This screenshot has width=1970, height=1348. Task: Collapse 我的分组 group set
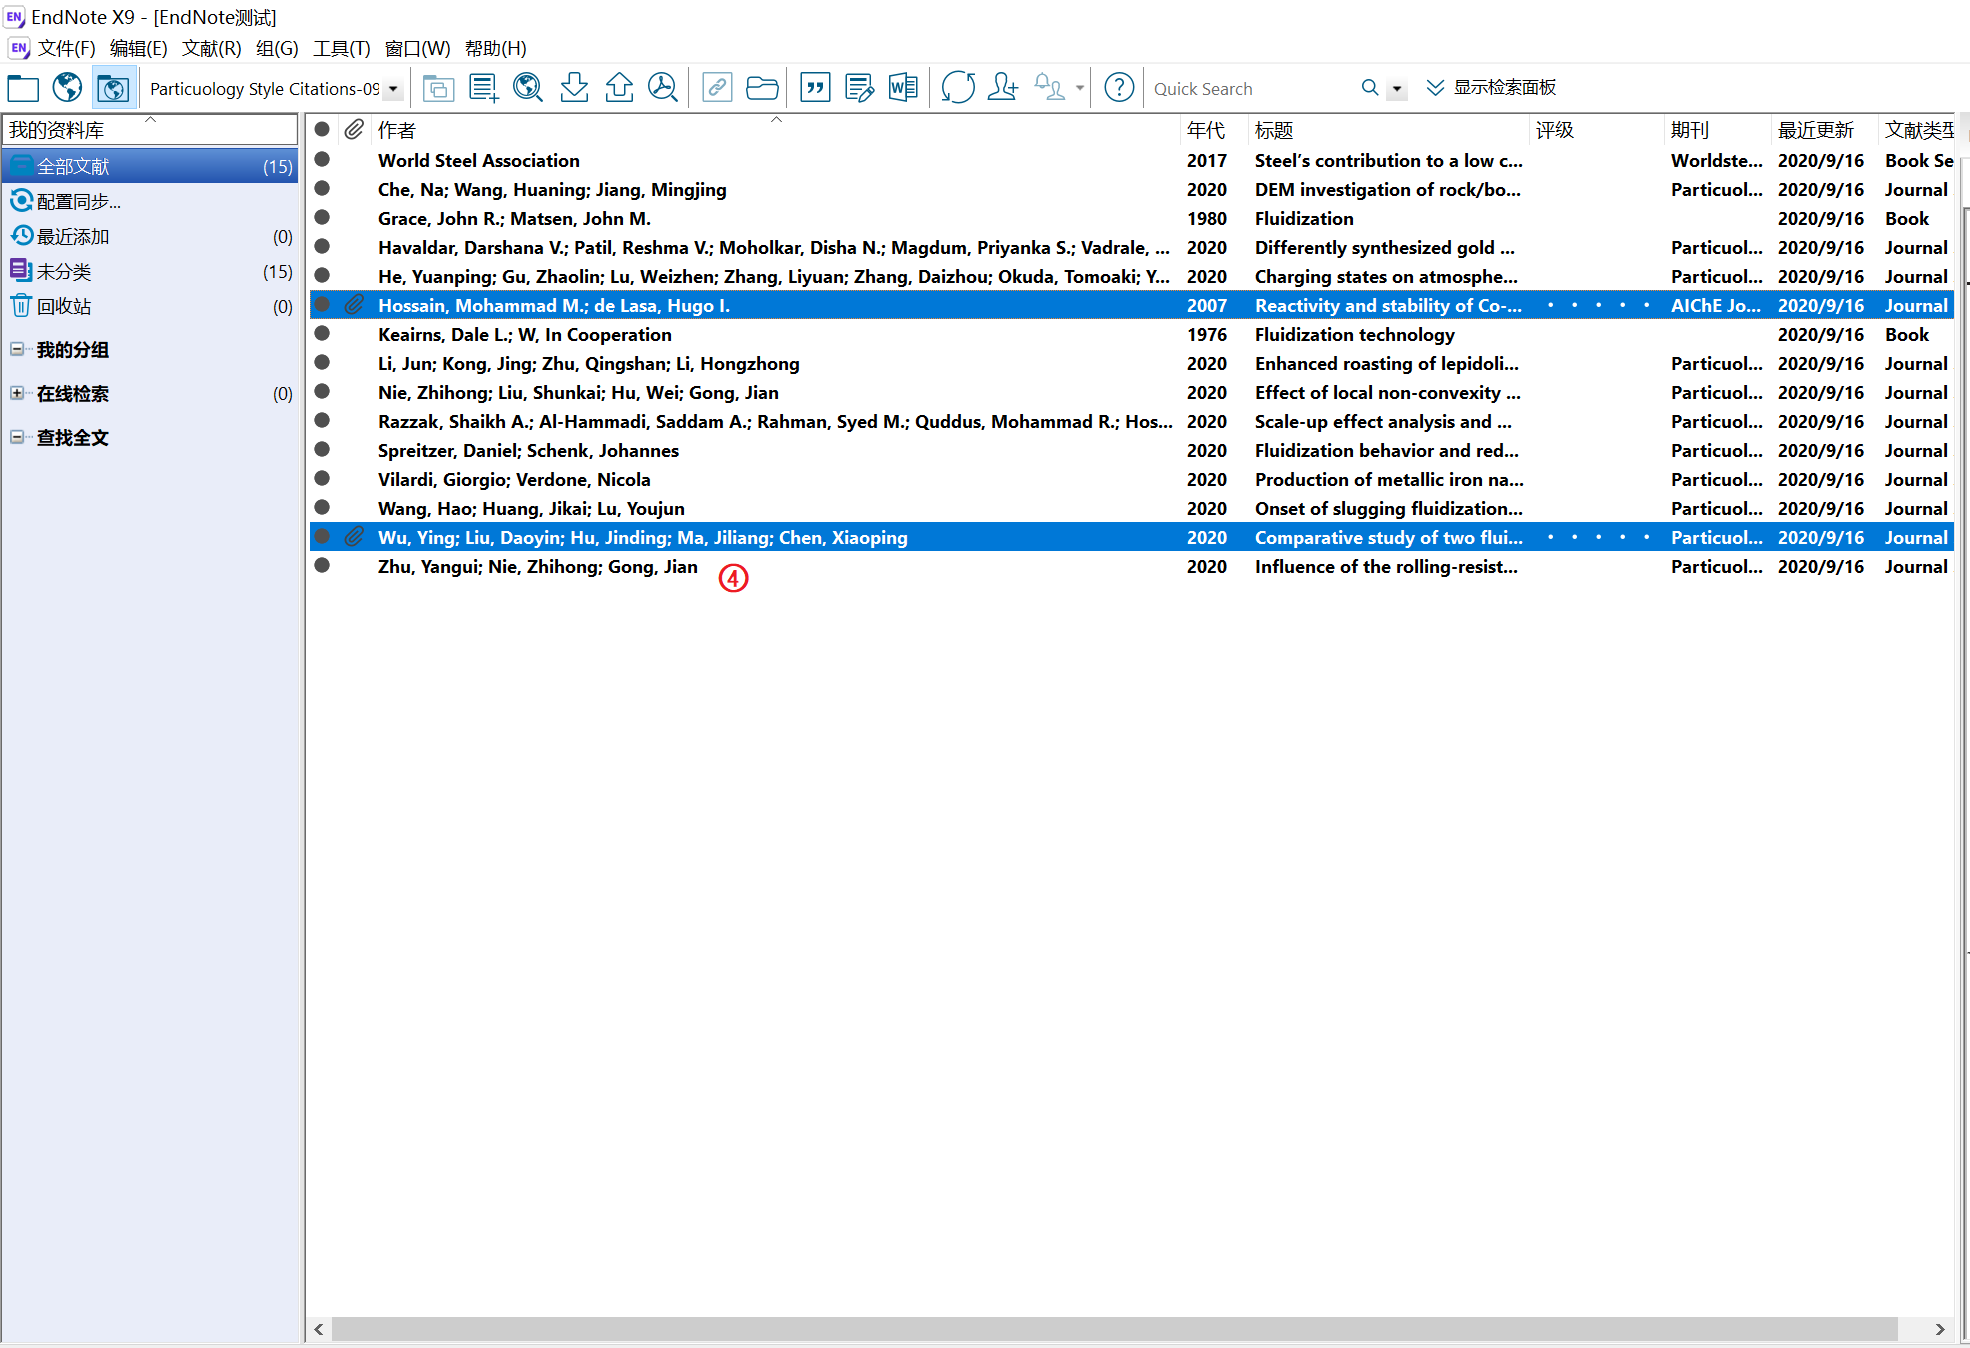[x=17, y=349]
